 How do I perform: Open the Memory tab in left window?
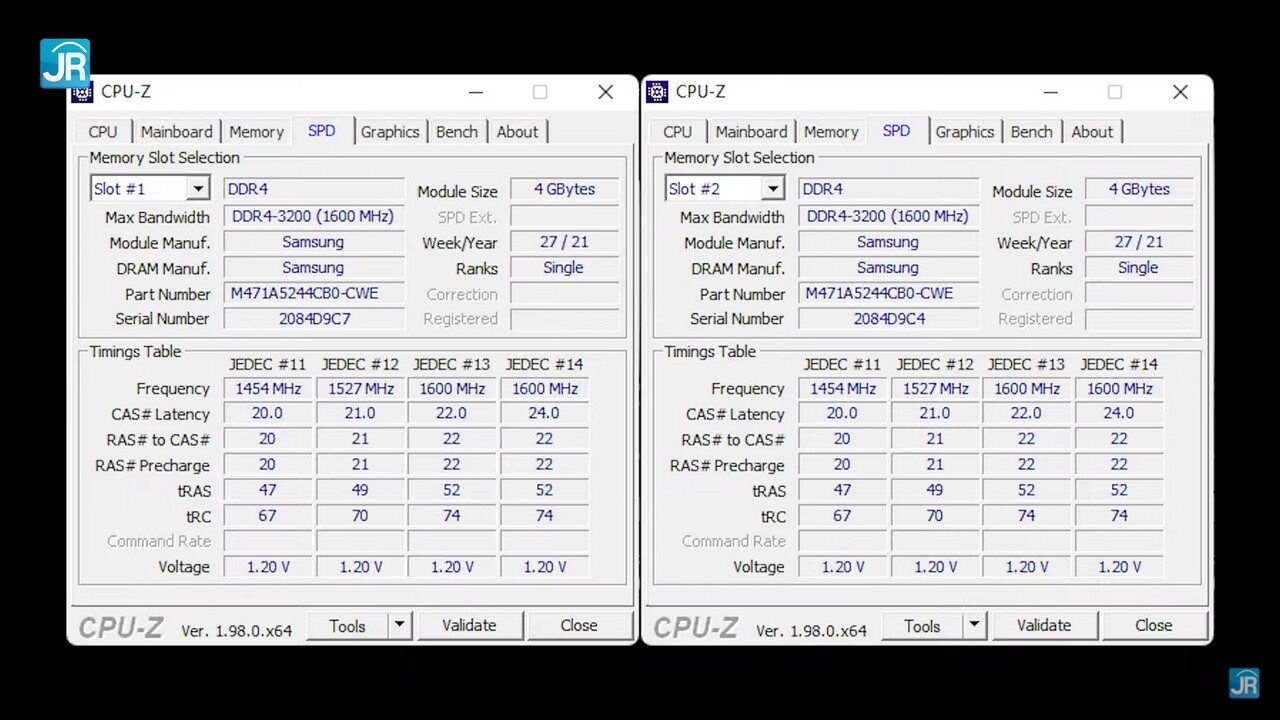pos(256,132)
